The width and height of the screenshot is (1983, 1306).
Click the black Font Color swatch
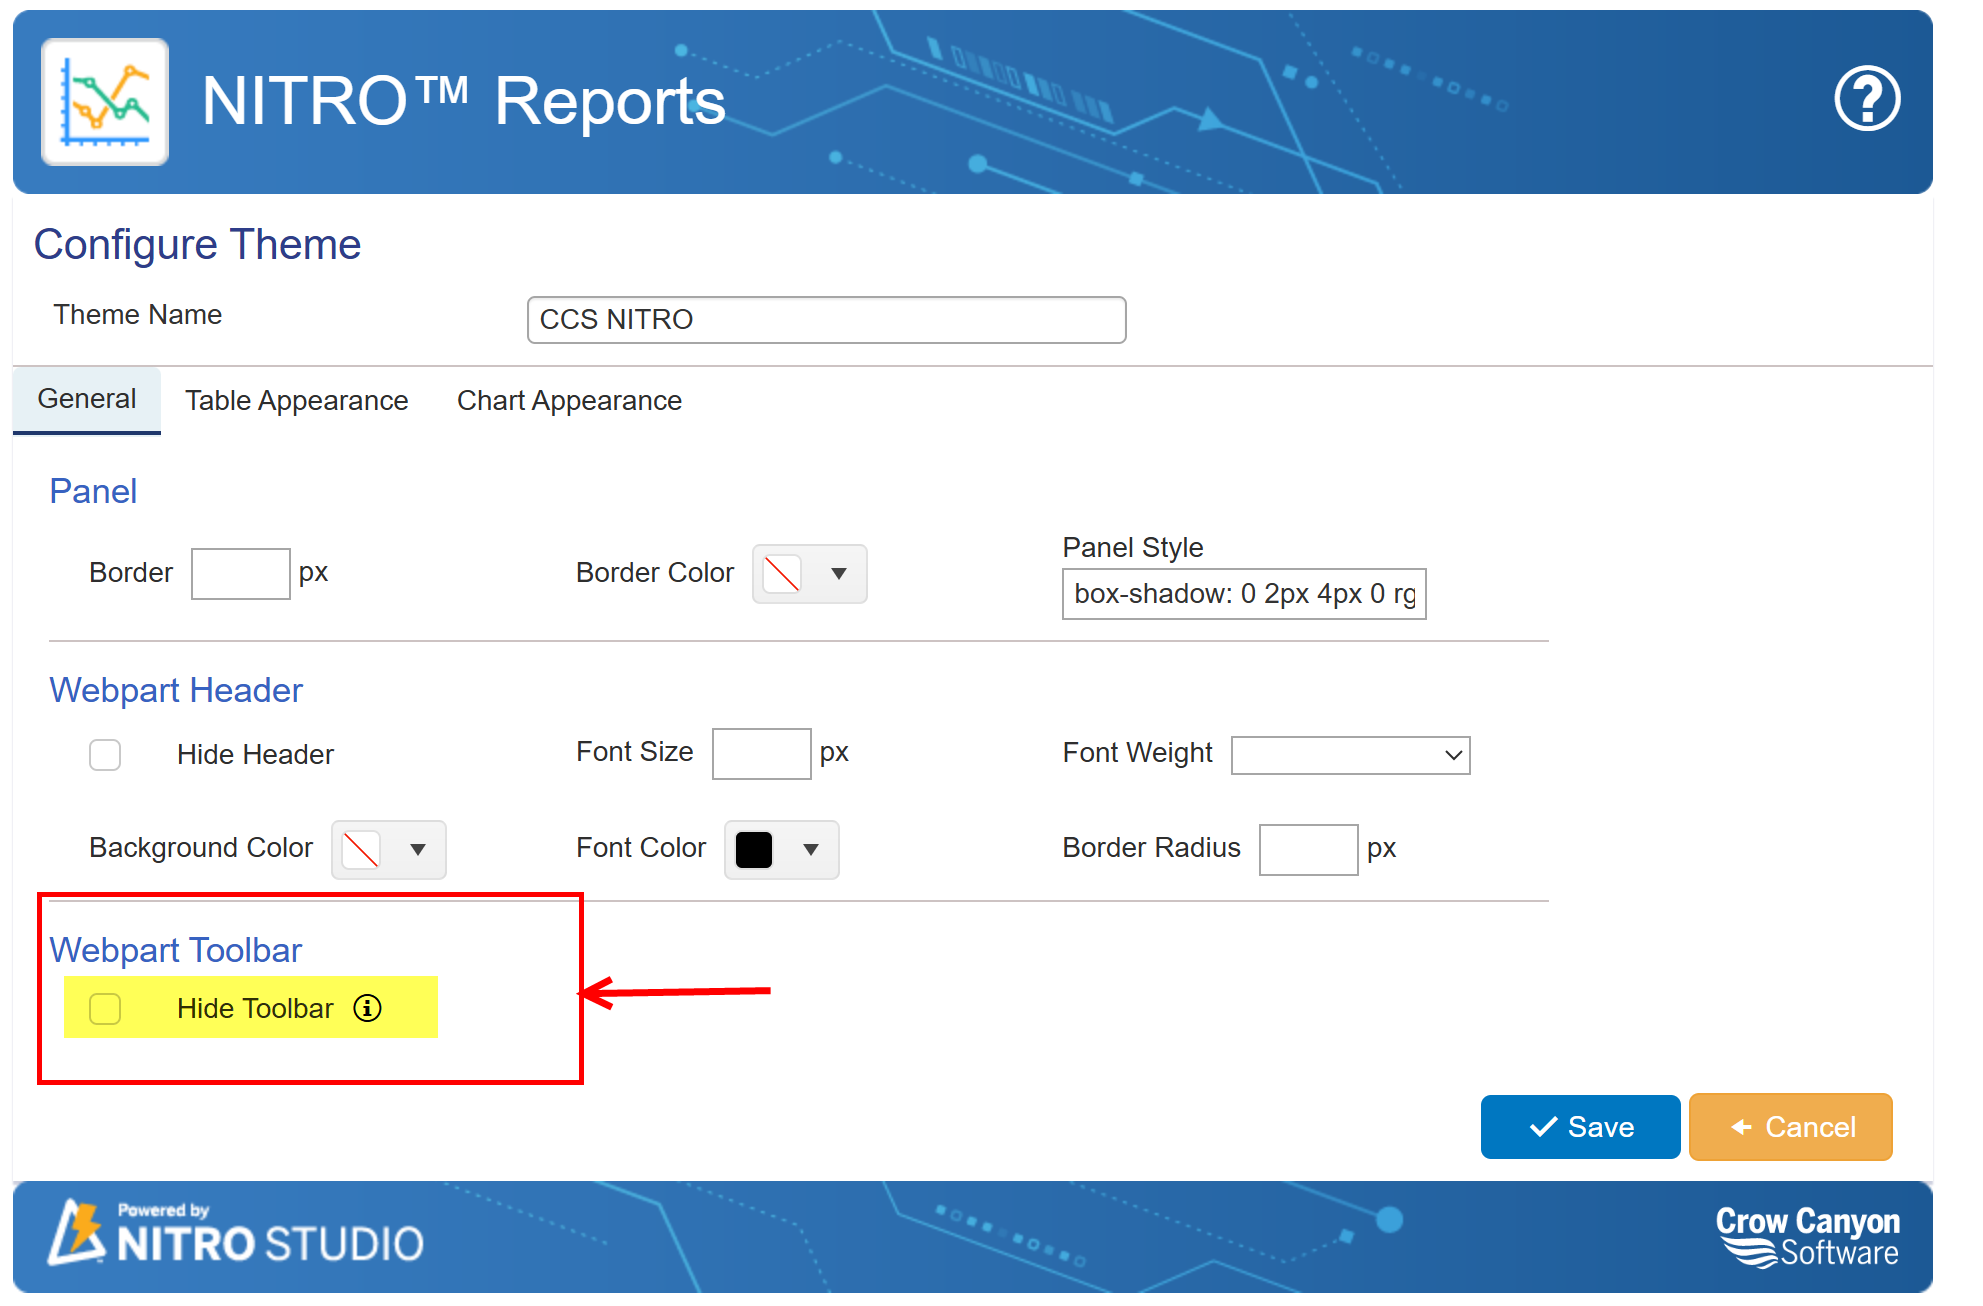[x=754, y=850]
